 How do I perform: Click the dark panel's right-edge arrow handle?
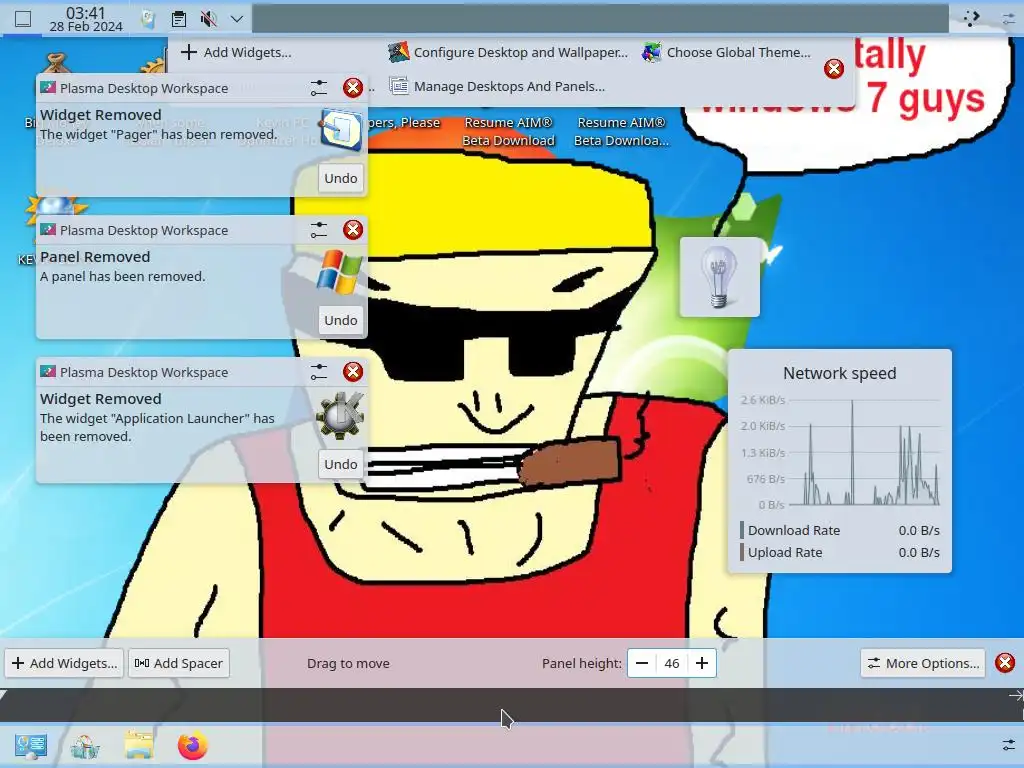point(1016,696)
